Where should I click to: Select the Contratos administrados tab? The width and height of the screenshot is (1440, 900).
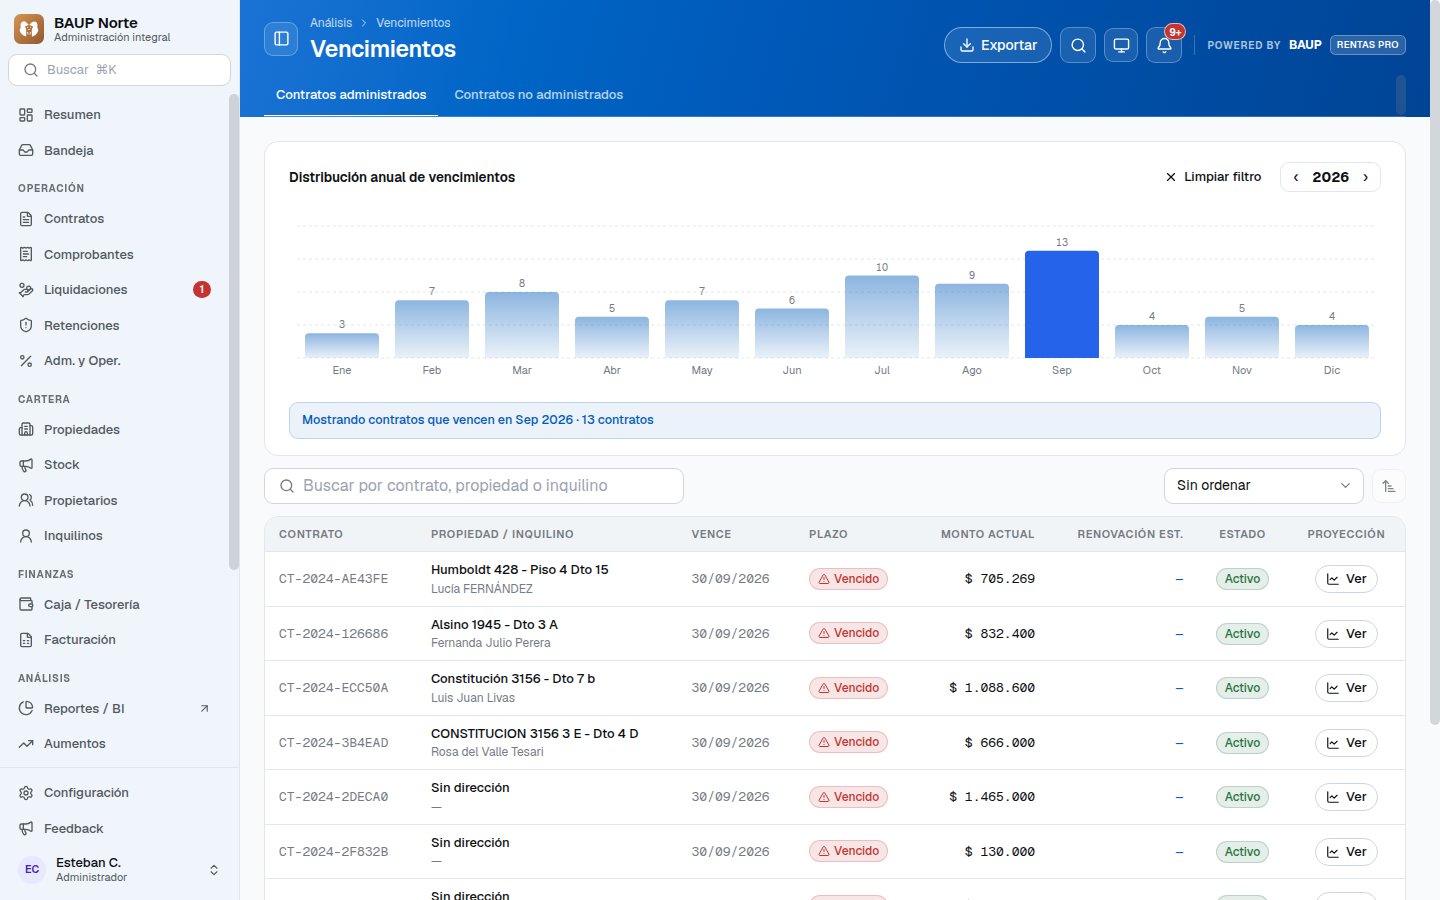click(x=351, y=95)
